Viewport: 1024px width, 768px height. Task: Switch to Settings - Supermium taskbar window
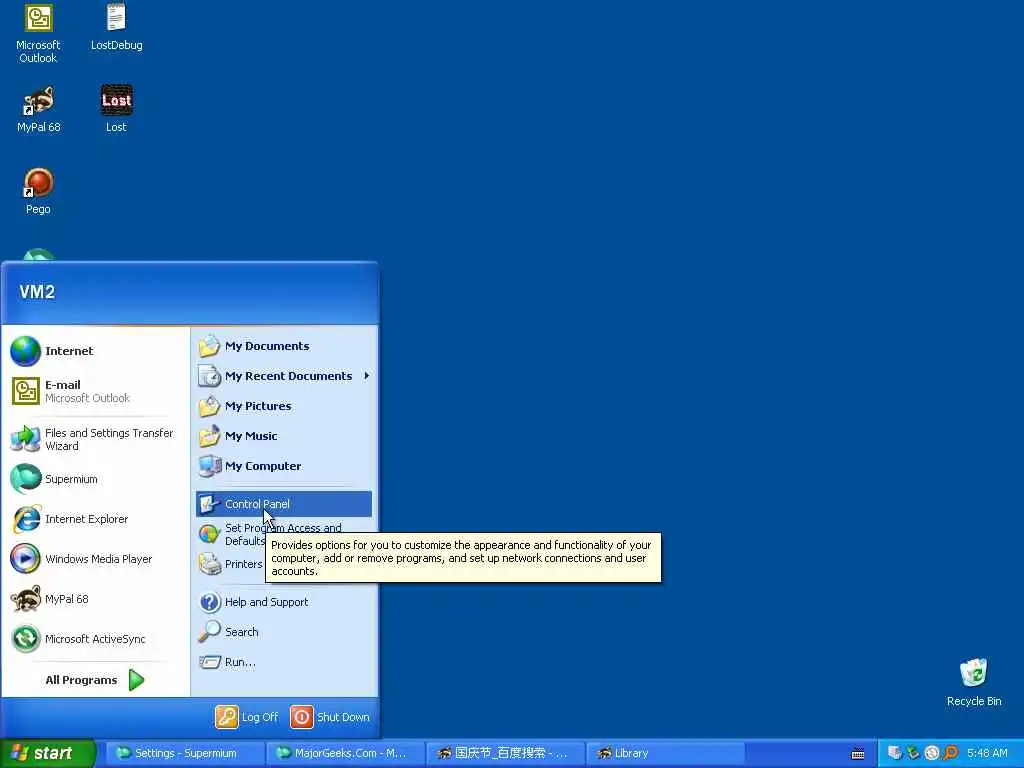(x=185, y=754)
